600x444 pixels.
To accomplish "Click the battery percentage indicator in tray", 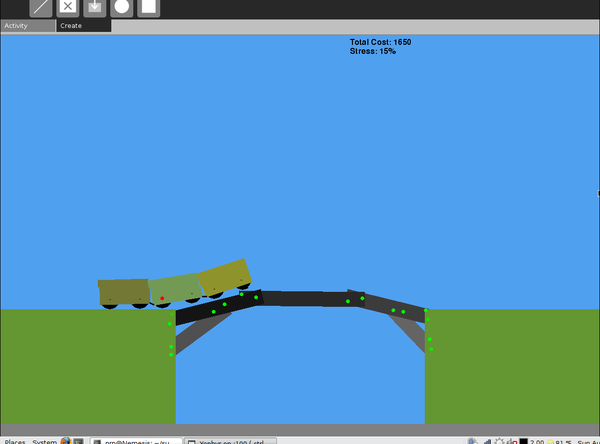I will [563, 441].
